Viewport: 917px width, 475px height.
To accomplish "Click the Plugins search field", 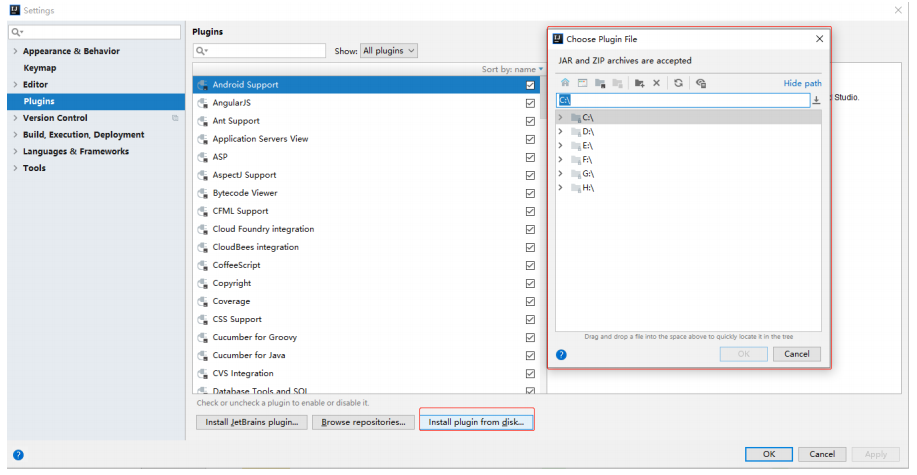I will point(259,51).
